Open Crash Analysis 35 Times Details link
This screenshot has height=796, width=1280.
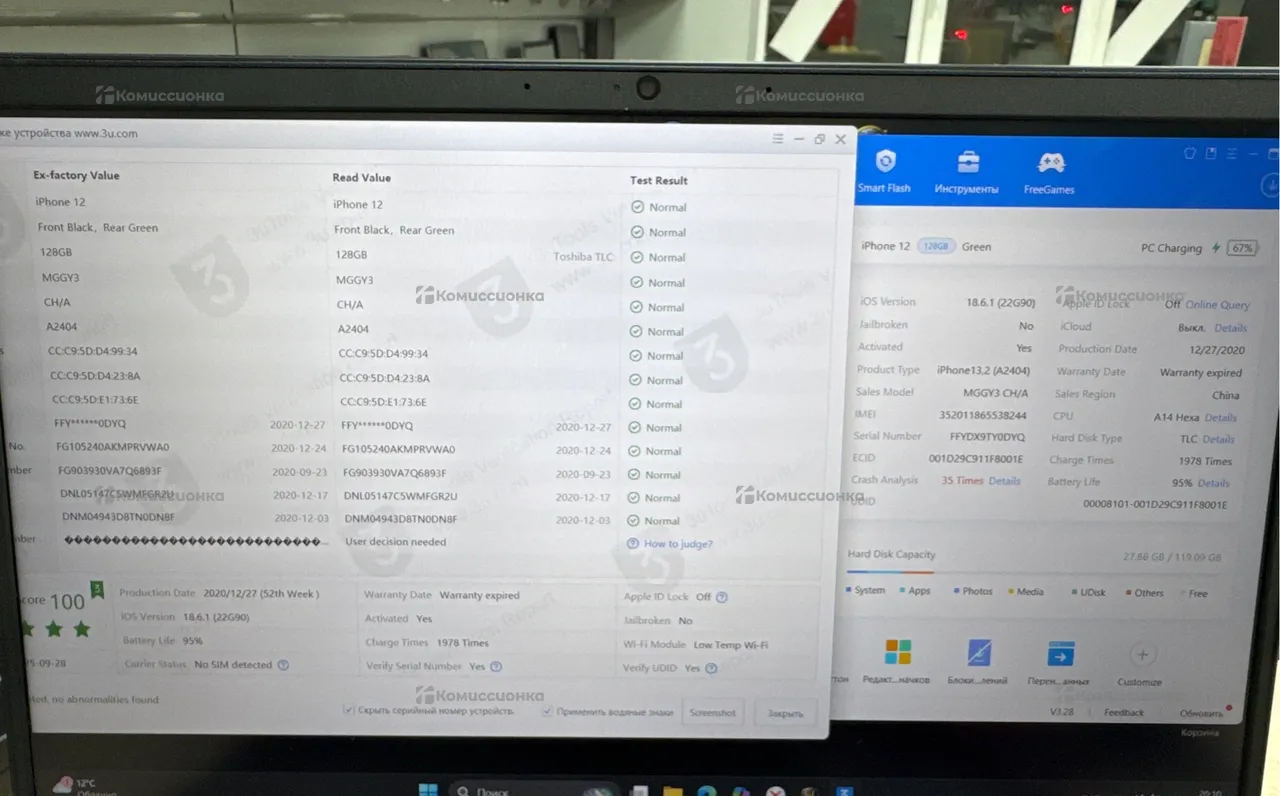point(1005,481)
